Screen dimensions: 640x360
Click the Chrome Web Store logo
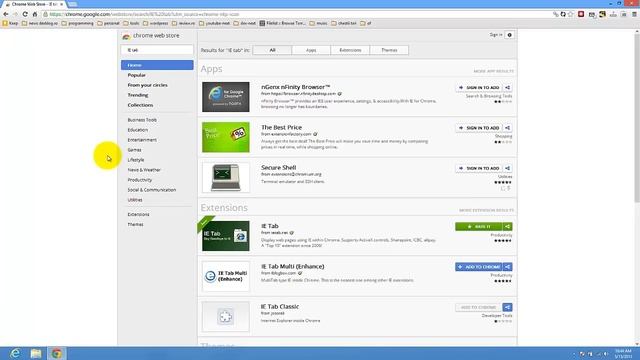151,36
